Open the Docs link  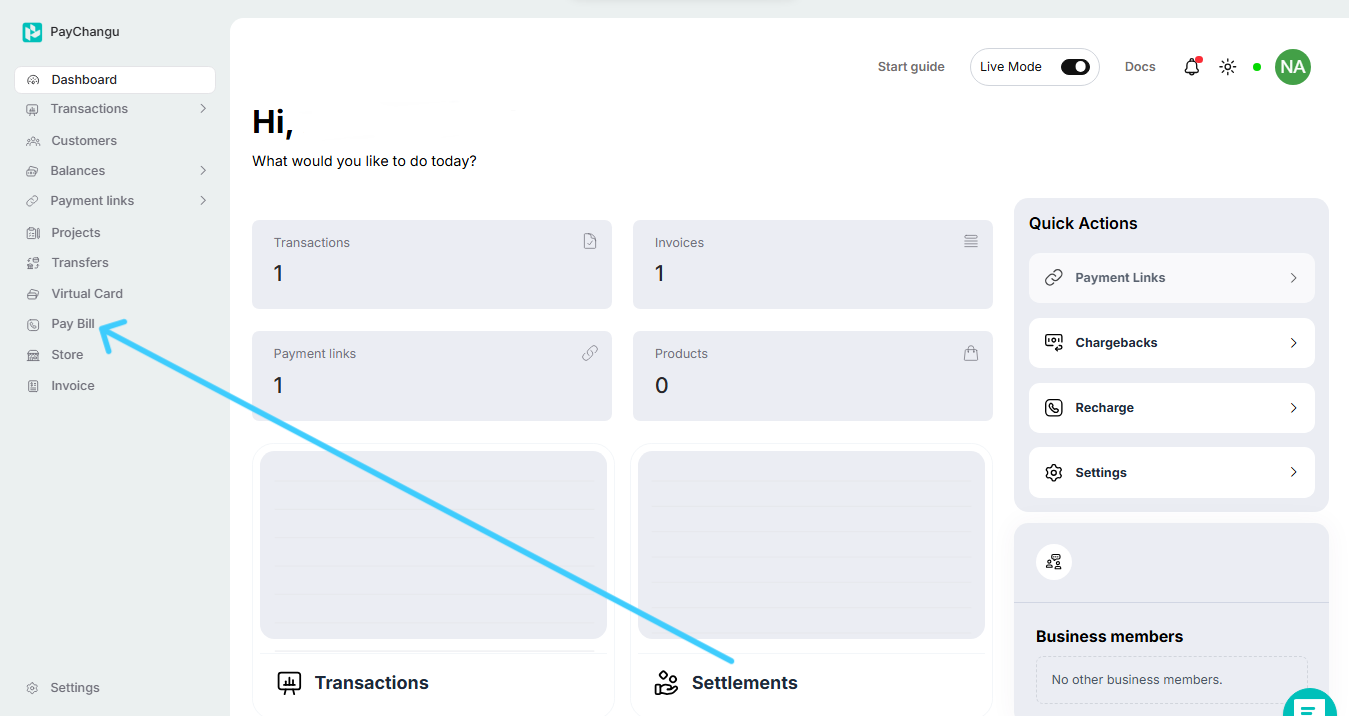[1140, 67]
